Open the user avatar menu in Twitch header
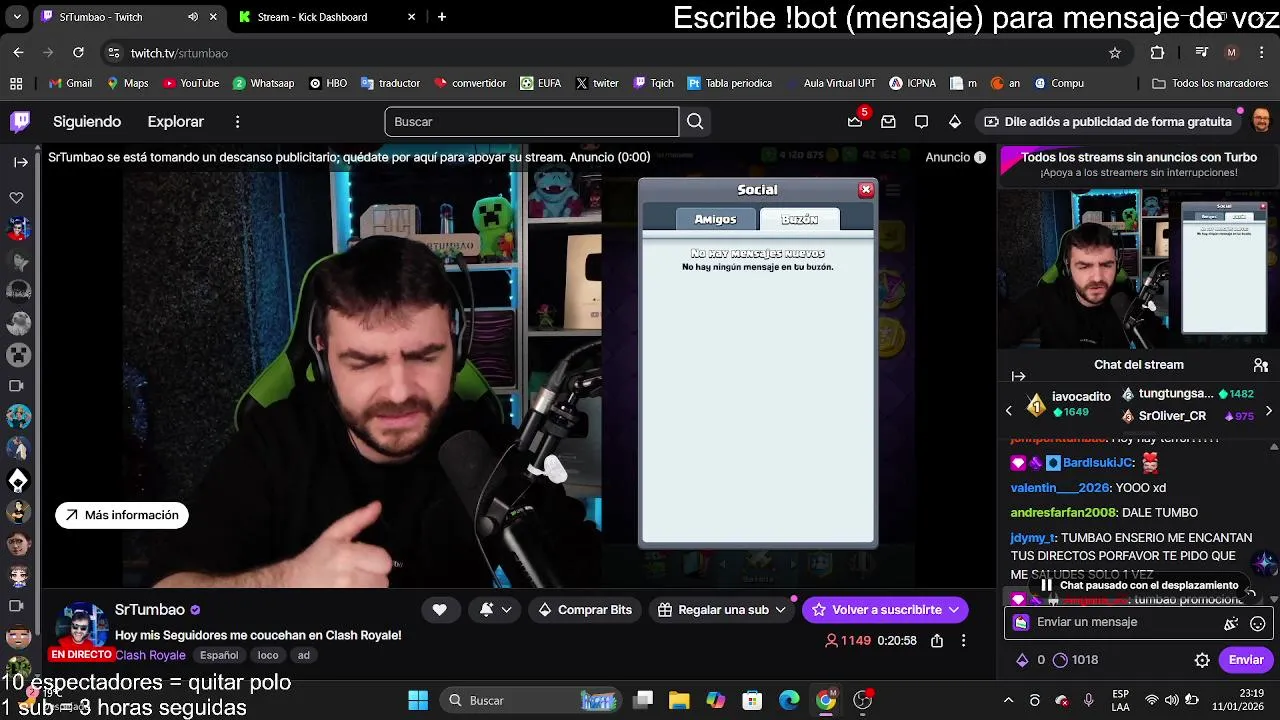 click(1262, 122)
